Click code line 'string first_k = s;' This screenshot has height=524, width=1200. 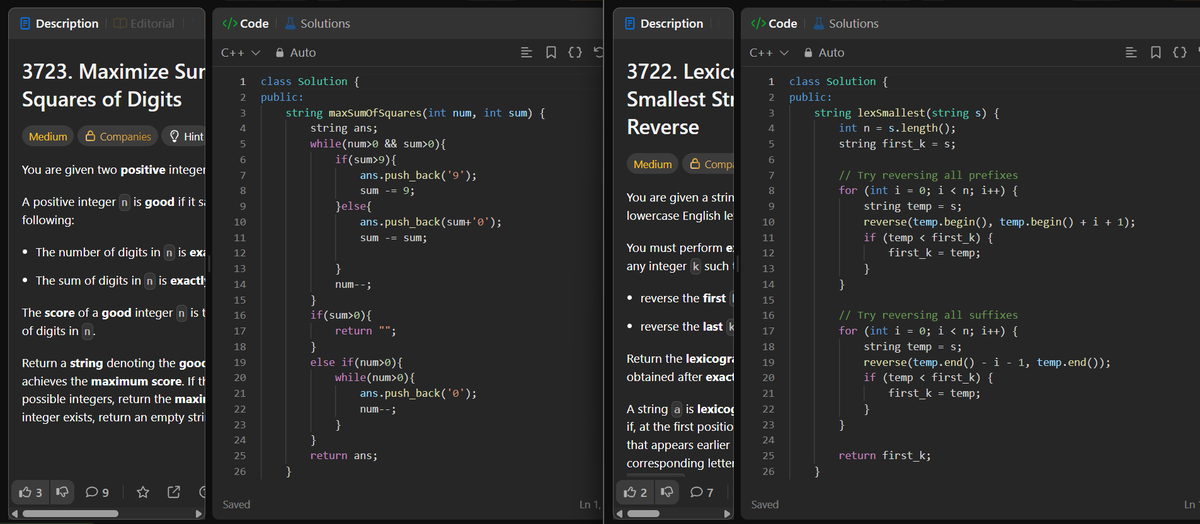(897, 144)
